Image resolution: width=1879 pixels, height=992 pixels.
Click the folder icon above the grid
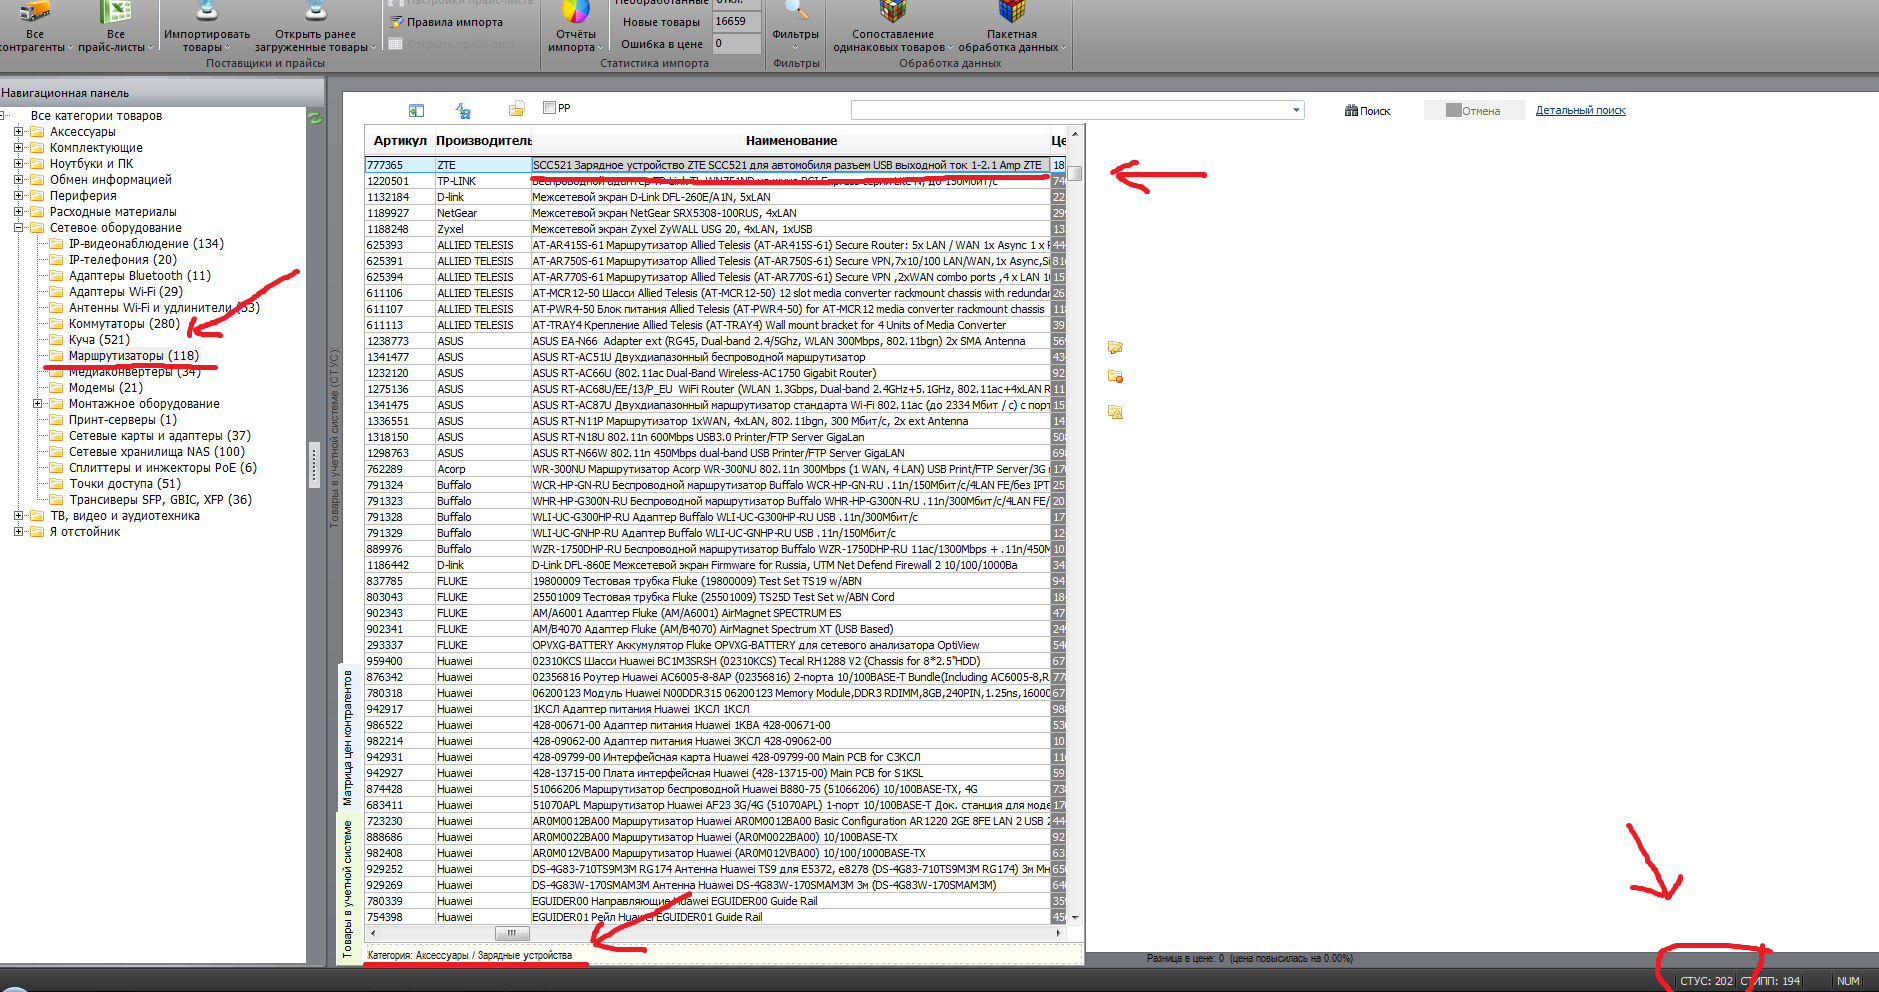[516, 109]
